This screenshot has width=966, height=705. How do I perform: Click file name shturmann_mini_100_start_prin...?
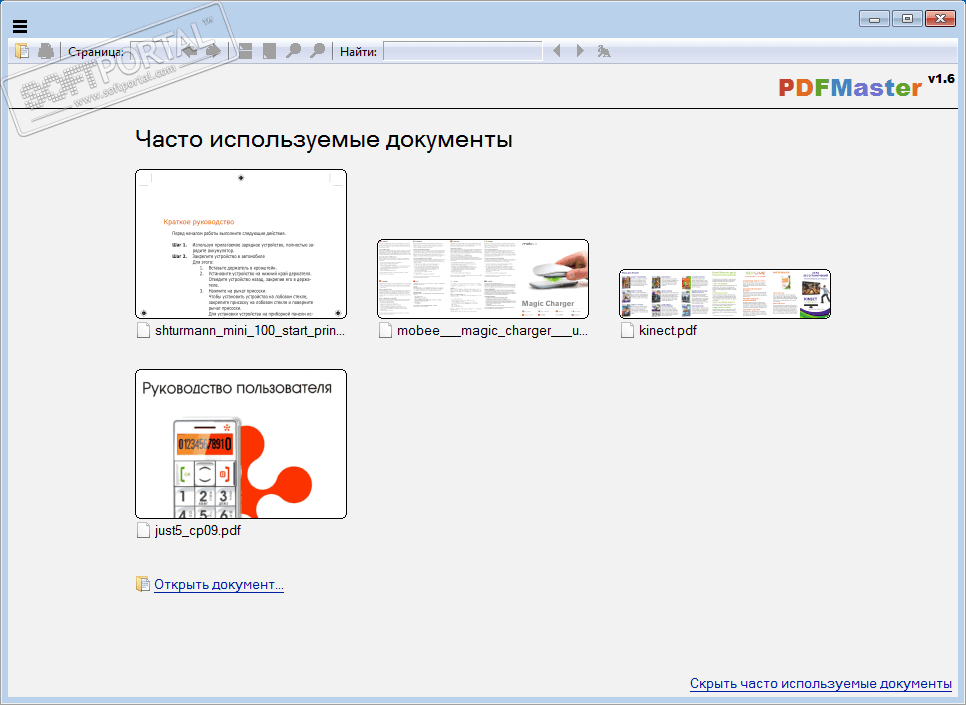250,330
